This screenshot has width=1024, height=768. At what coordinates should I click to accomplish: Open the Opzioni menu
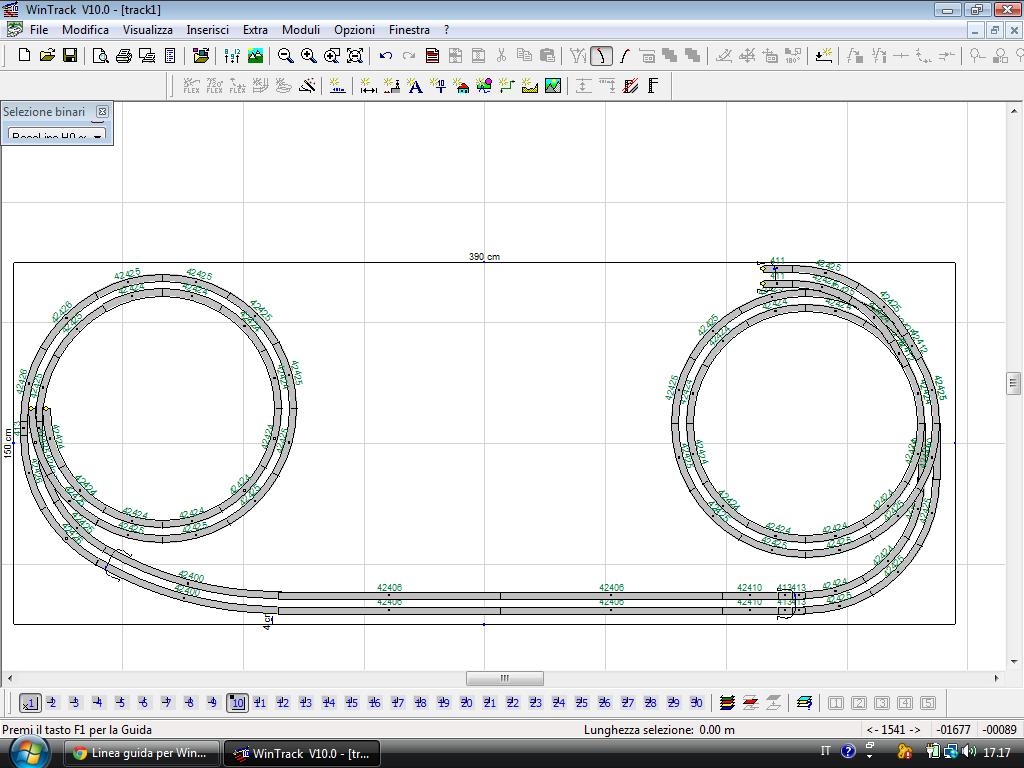[354, 29]
